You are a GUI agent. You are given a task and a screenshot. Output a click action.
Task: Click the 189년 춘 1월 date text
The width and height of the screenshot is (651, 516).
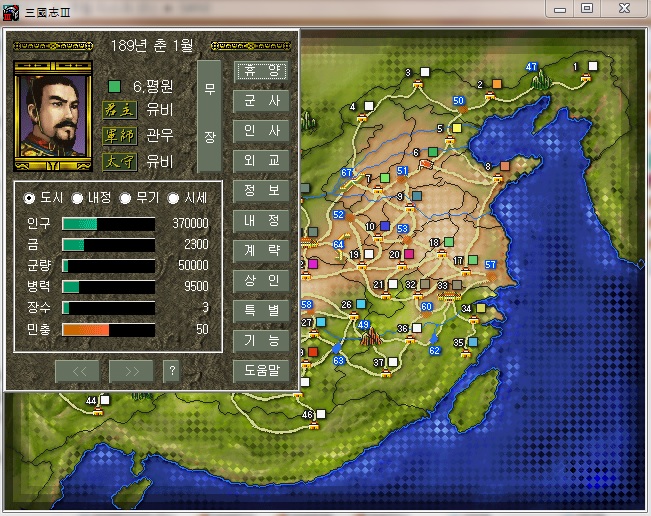[152, 45]
